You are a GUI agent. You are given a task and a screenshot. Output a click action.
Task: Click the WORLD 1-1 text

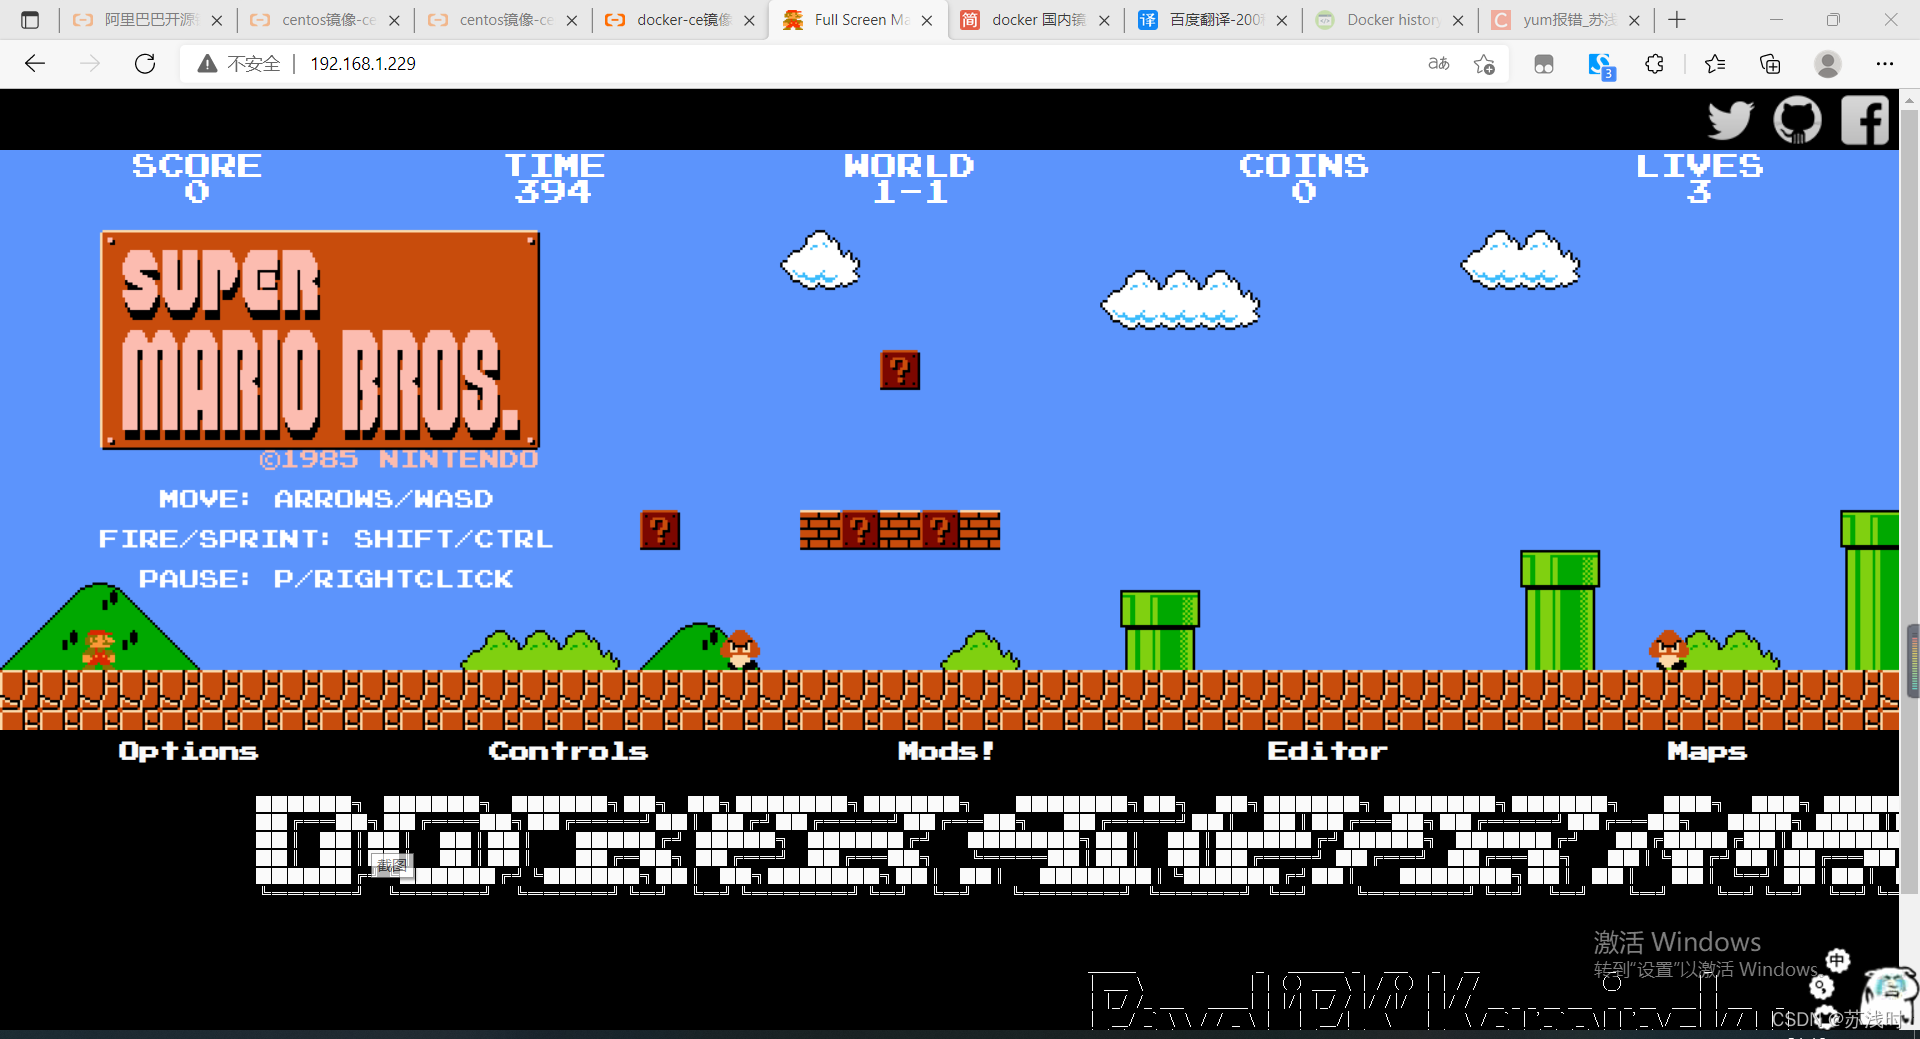(909, 179)
